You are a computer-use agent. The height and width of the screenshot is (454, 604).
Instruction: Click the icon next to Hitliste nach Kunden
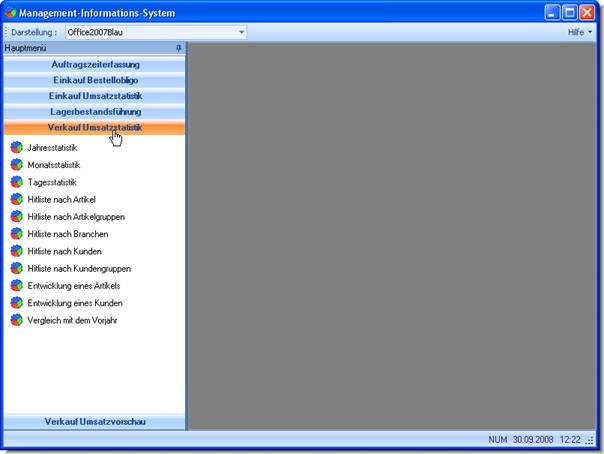(x=17, y=251)
